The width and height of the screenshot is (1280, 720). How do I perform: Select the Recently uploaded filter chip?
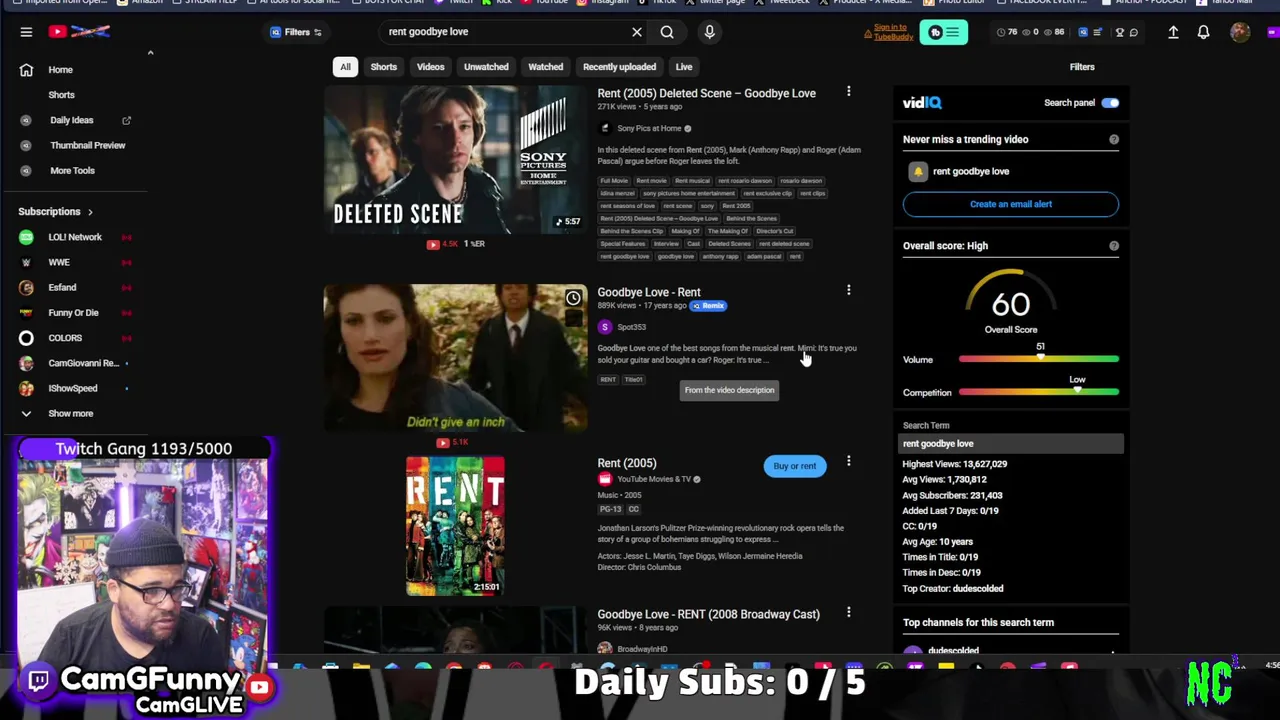tap(619, 67)
